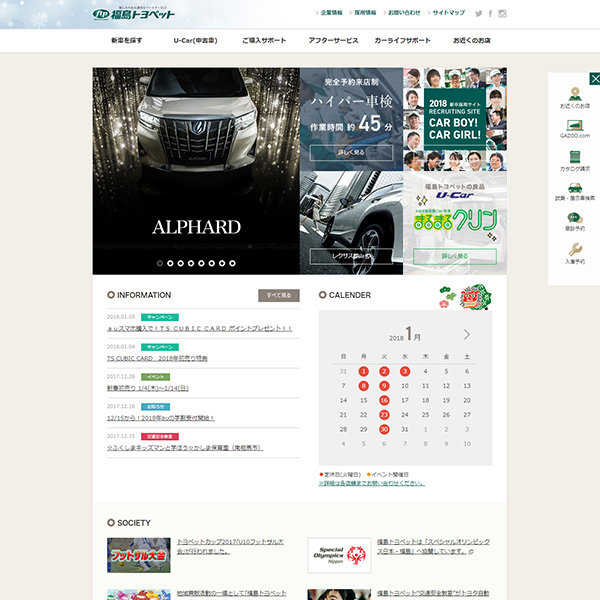Open the calendar store inquiry note link

372,483
